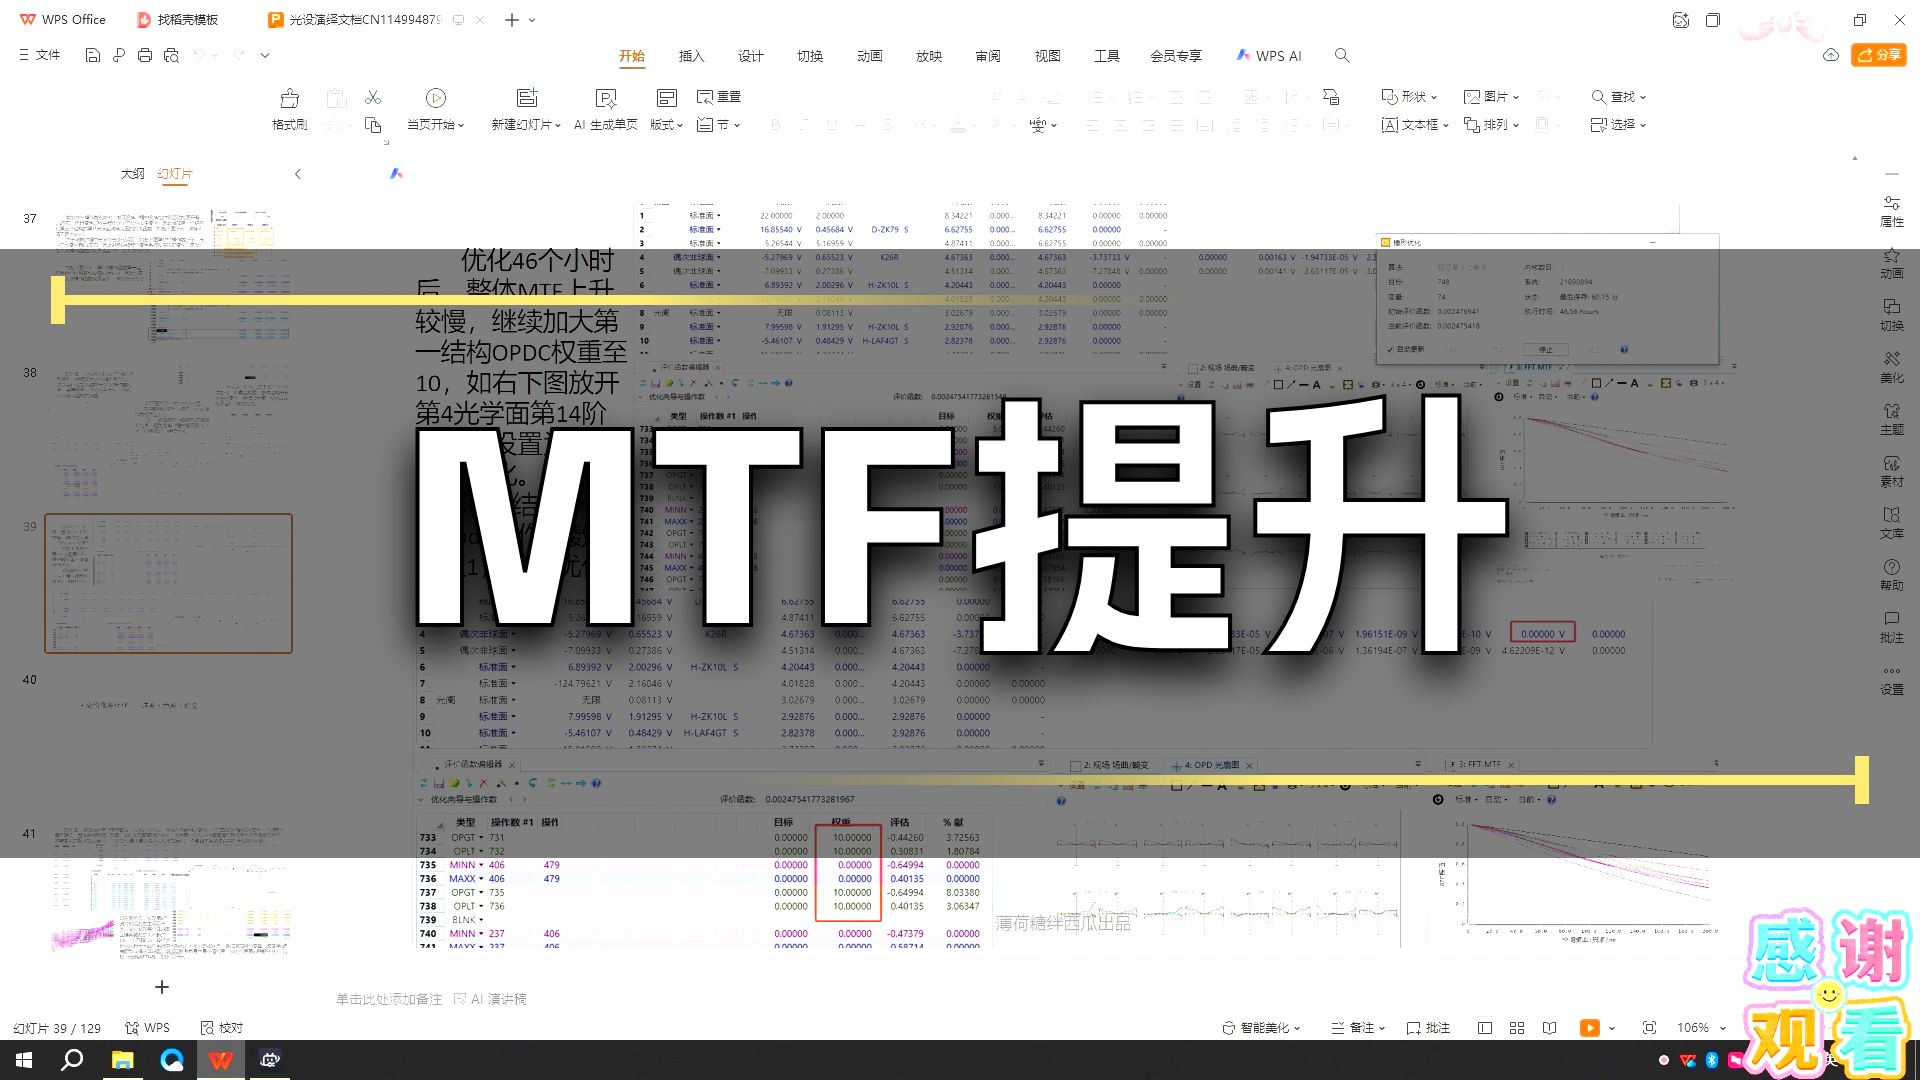Click the 重置 reset layout button
This screenshot has height=1080, width=1920.
click(x=719, y=97)
